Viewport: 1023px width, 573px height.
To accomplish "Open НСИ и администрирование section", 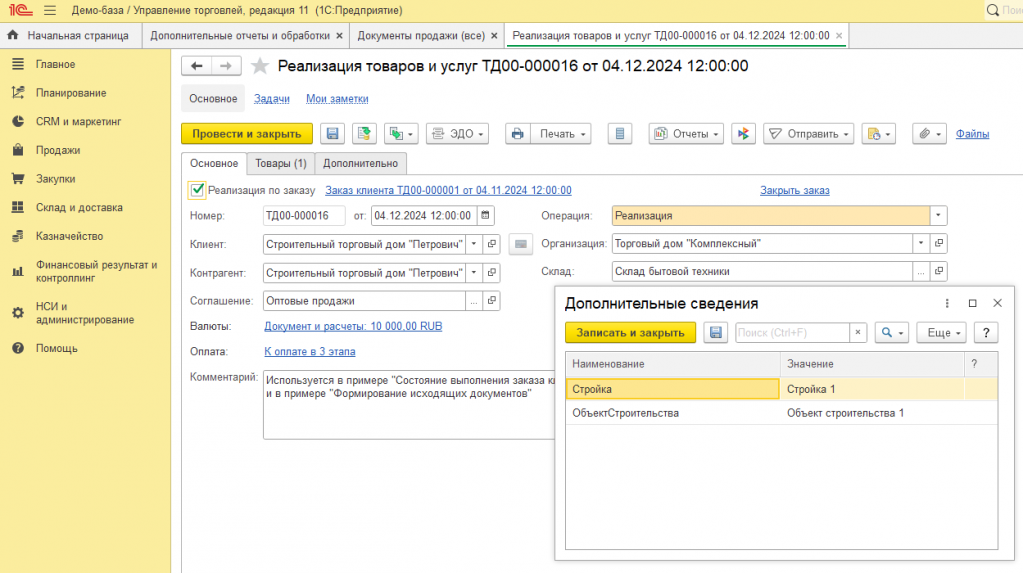I will [85, 313].
